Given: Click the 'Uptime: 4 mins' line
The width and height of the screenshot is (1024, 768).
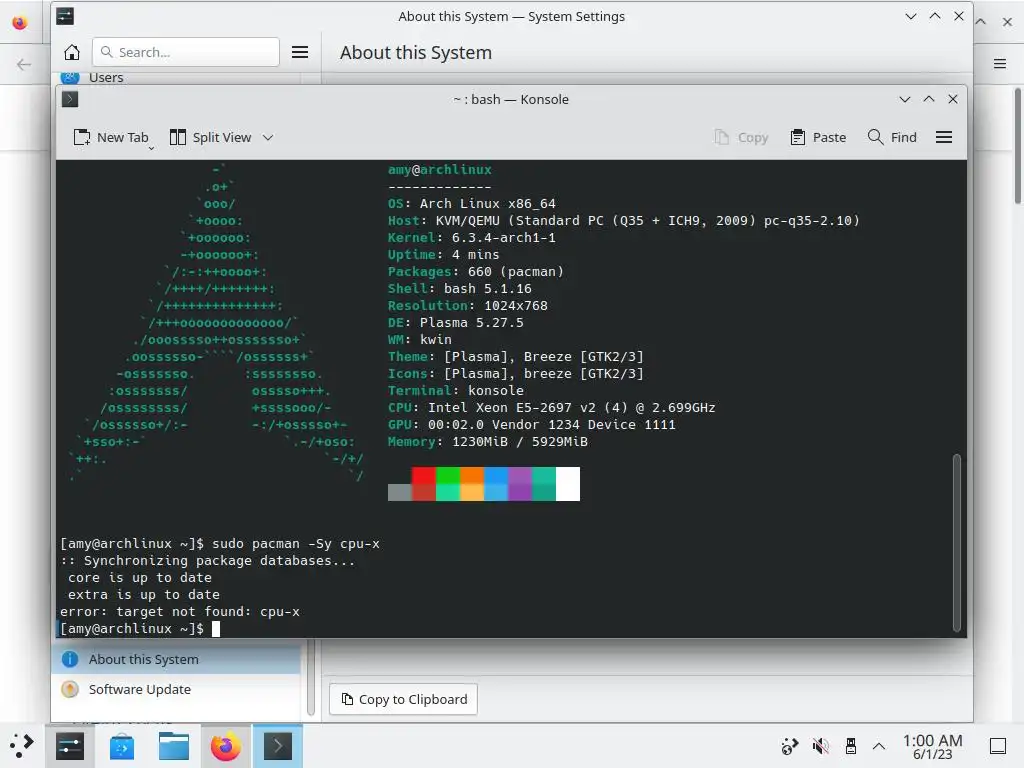Looking at the screenshot, I should pyautogui.click(x=443, y=255).
